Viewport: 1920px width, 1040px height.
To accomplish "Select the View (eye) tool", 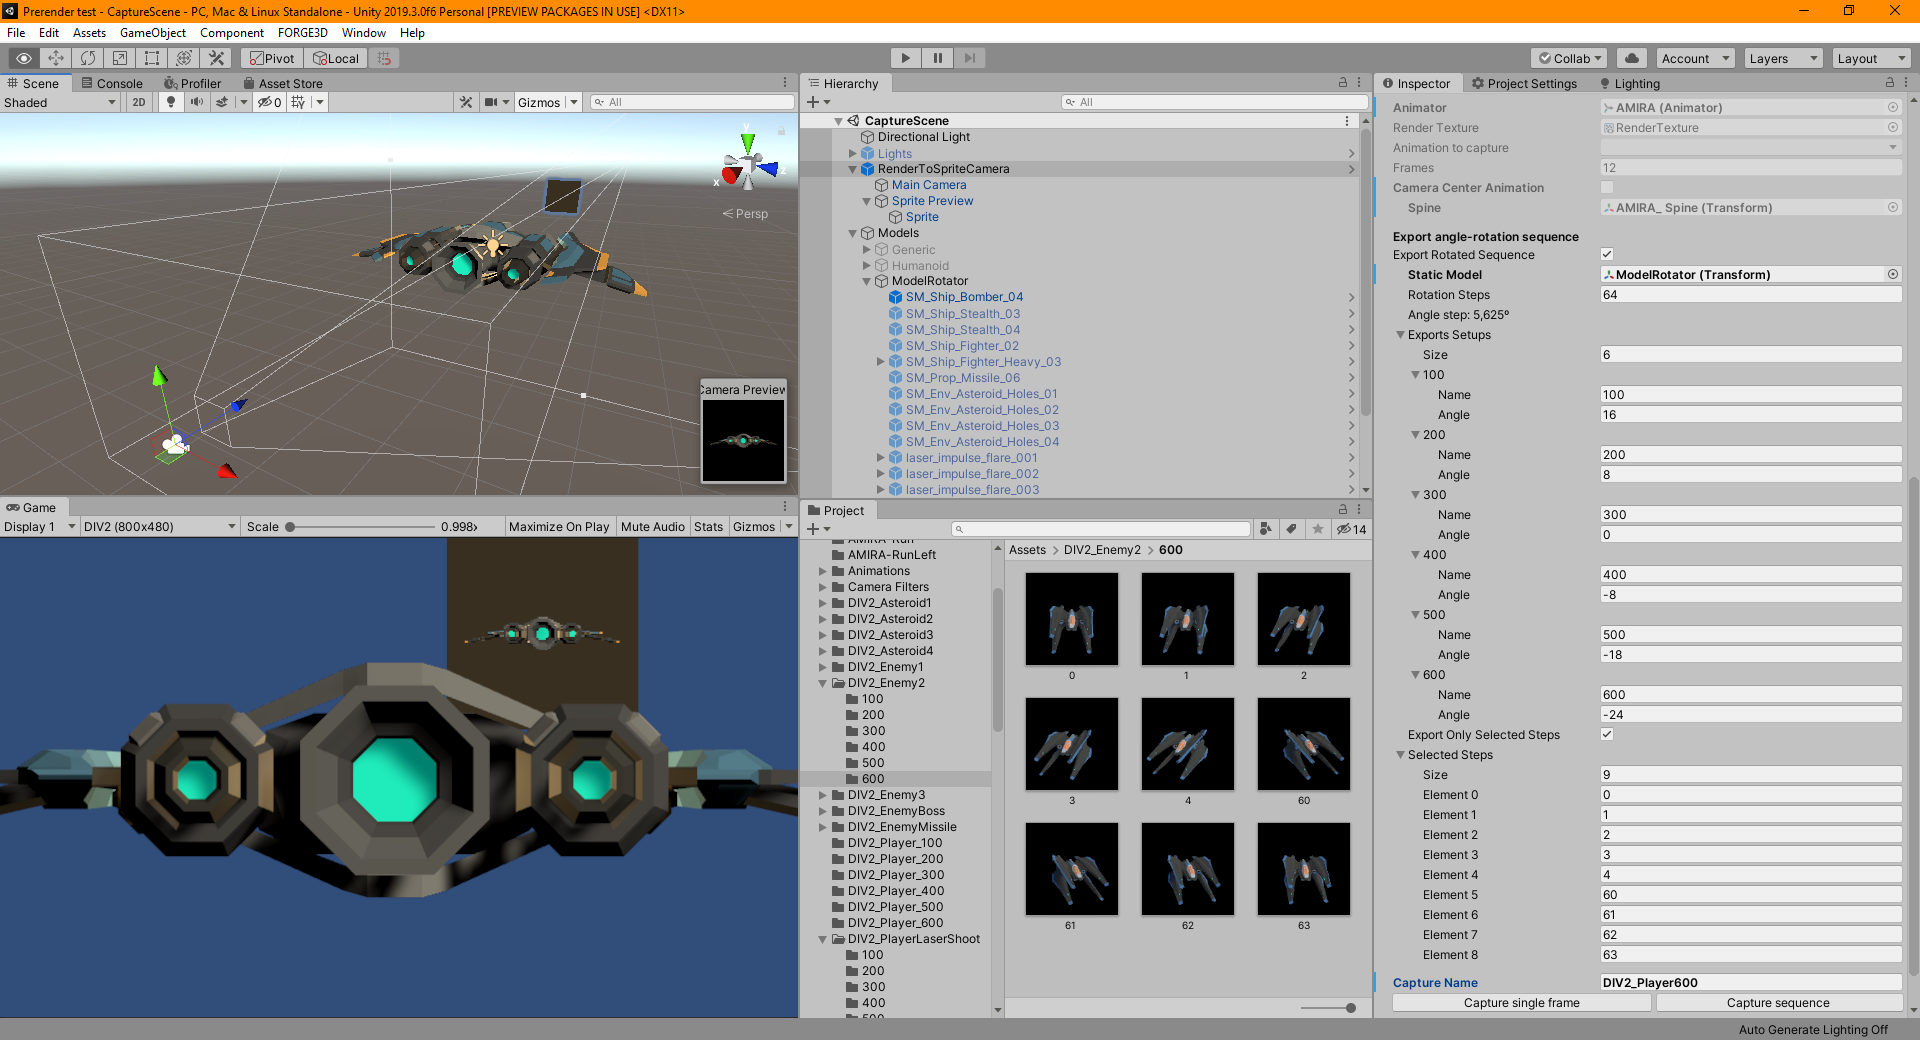I will point(24,58).
